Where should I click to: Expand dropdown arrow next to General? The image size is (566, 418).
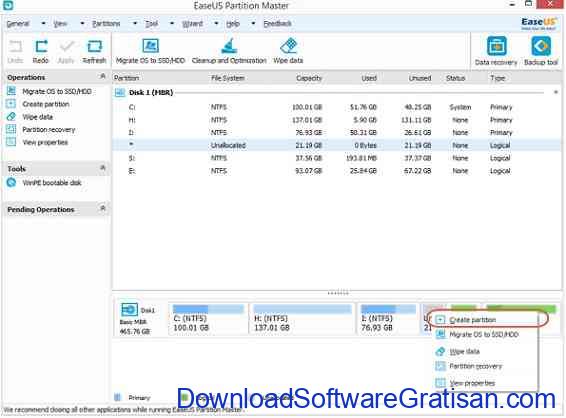point(43,24)
